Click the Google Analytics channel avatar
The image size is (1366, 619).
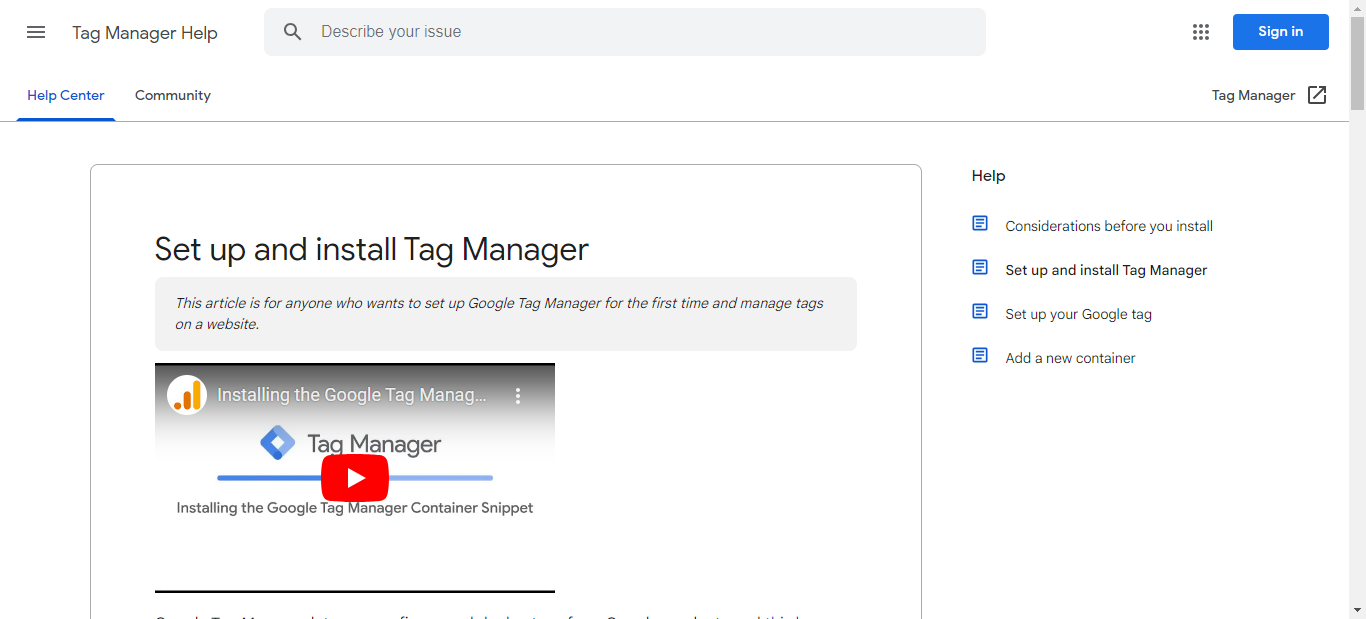(x=187, y=395)
